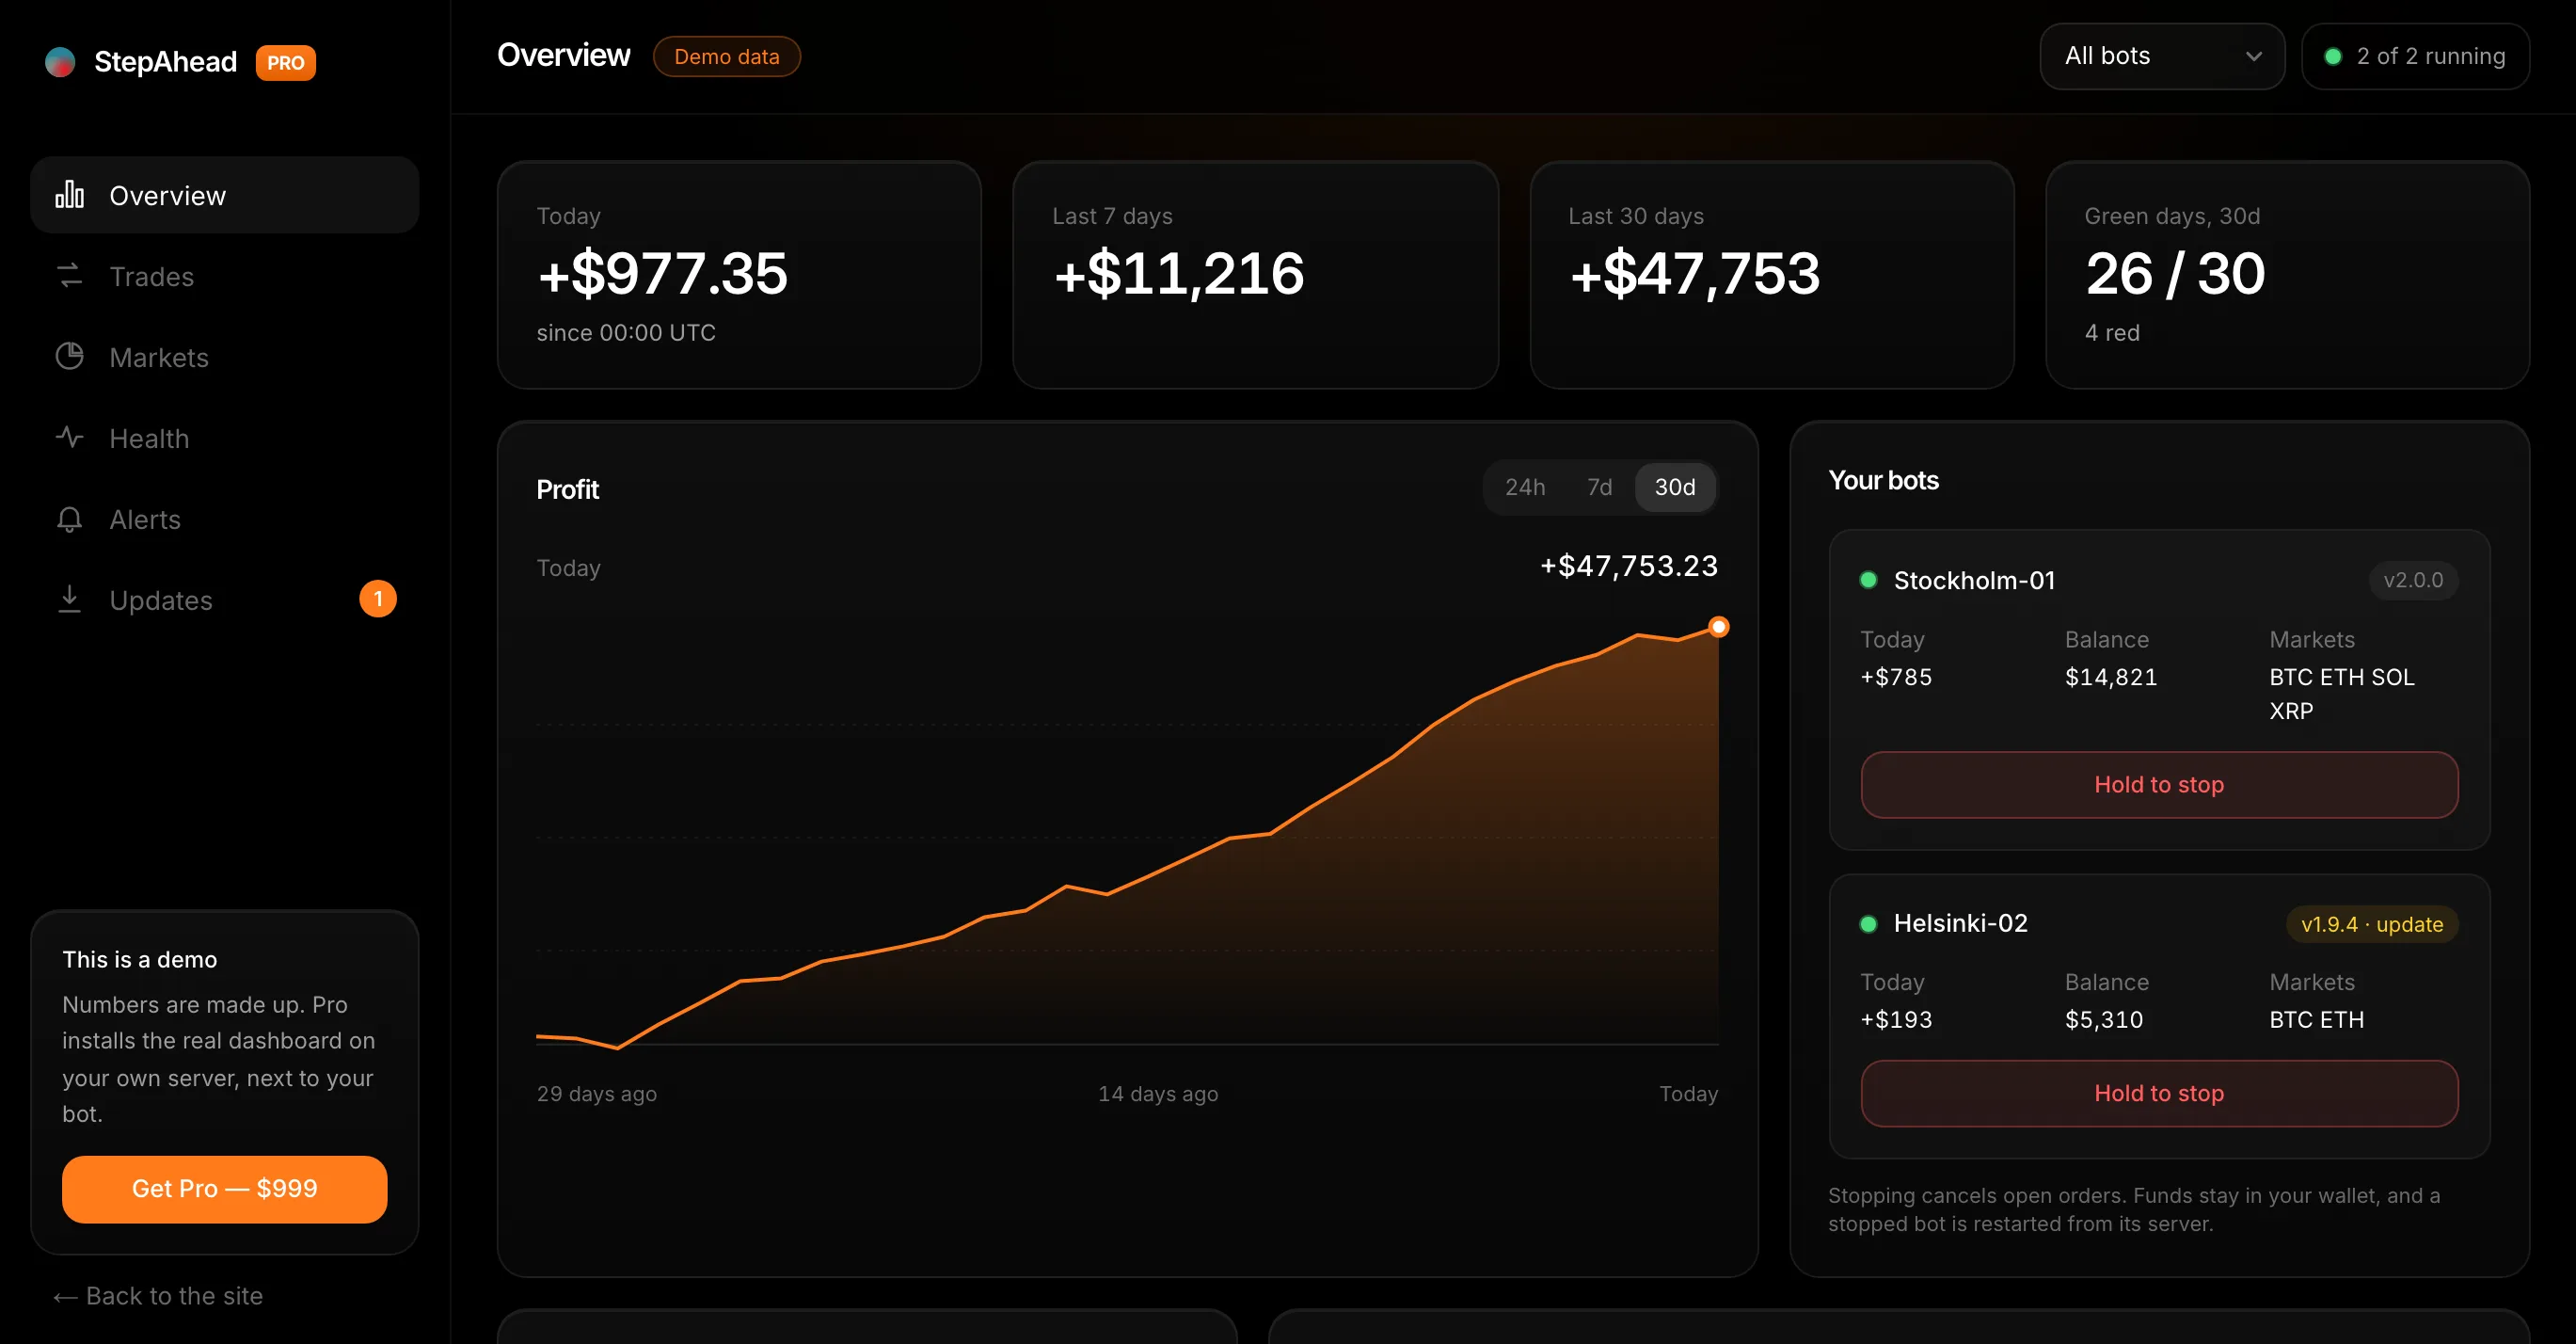Click Helsinki-02 today profit +$193
2576x1344 pixels.
[1896, 1020]
